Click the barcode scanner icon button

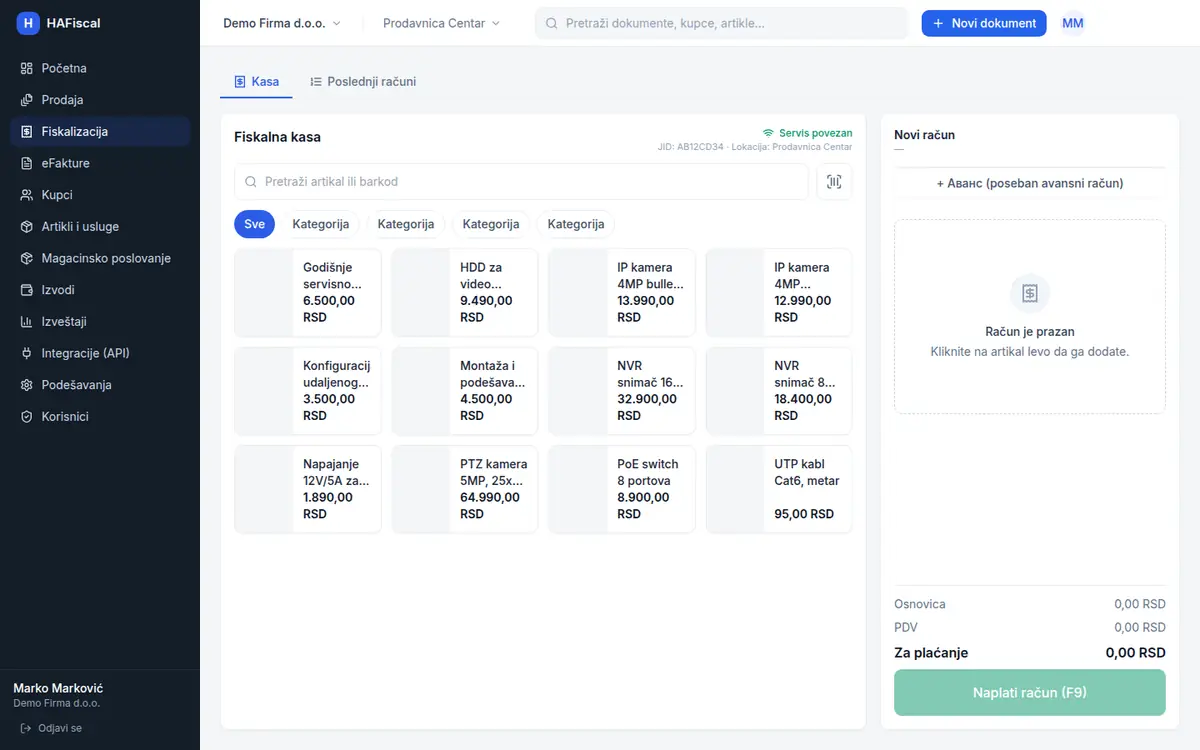(x=835, y=182)
